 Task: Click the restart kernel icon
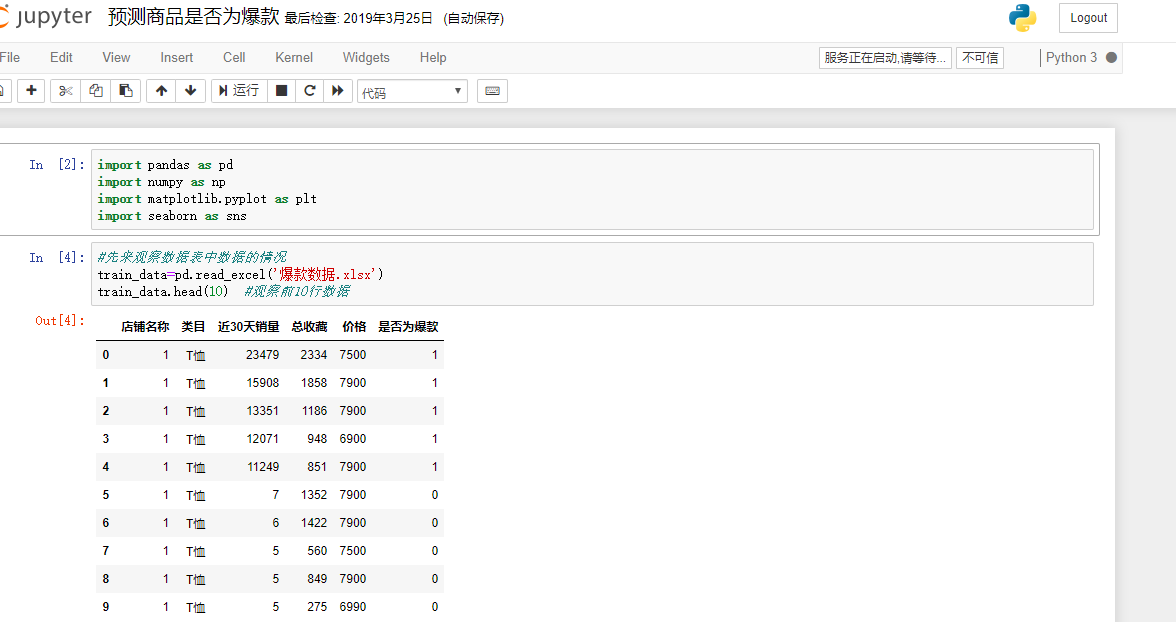309,90
